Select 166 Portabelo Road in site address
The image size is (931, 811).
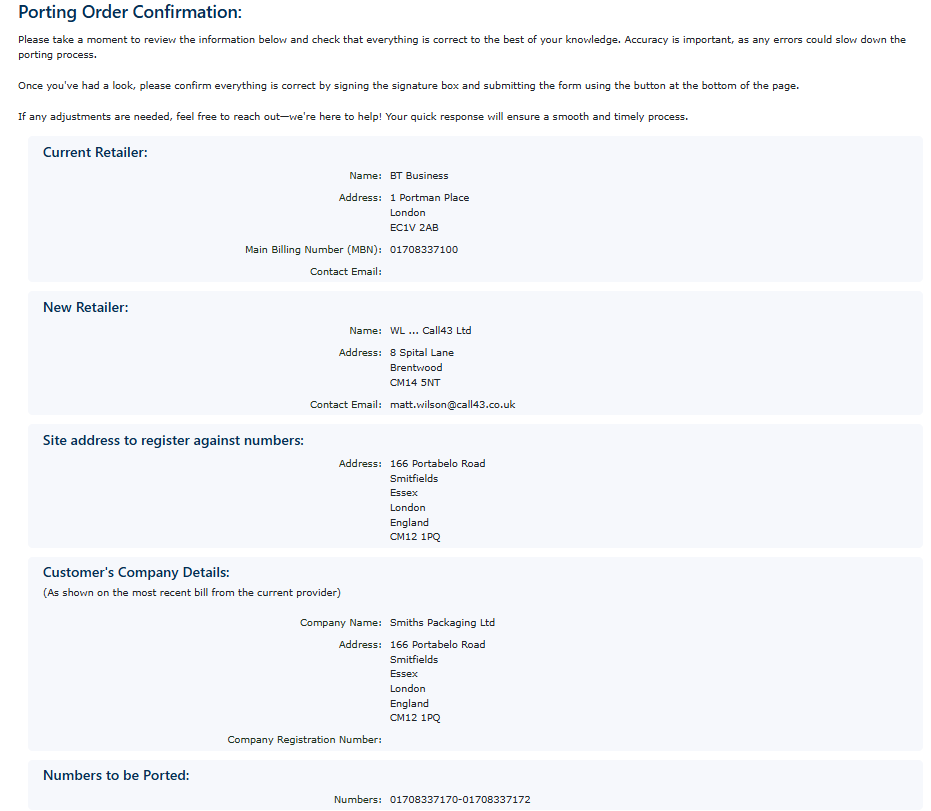point(437,464)
